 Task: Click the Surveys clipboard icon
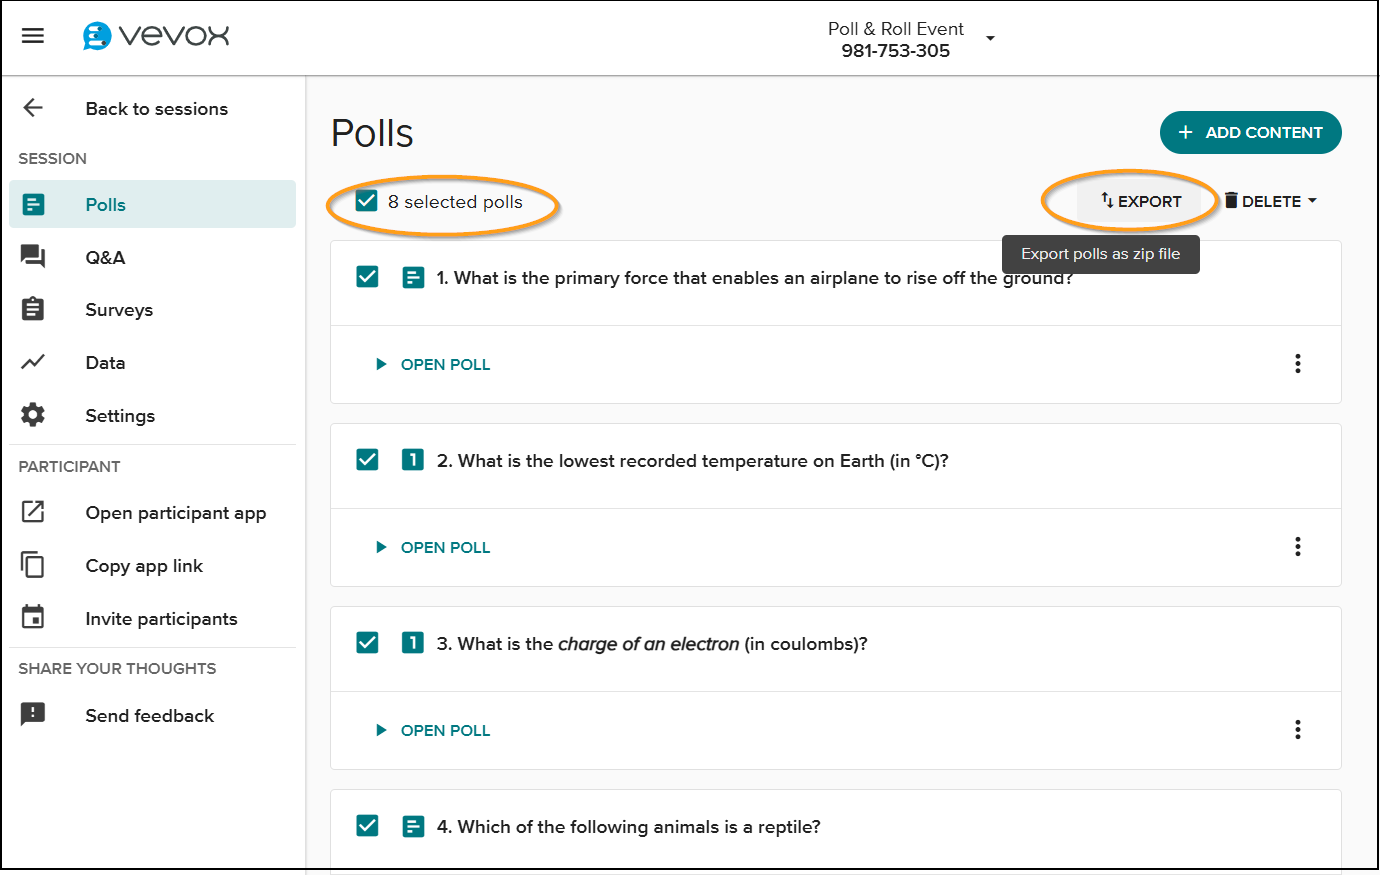[x=33, y=309]
